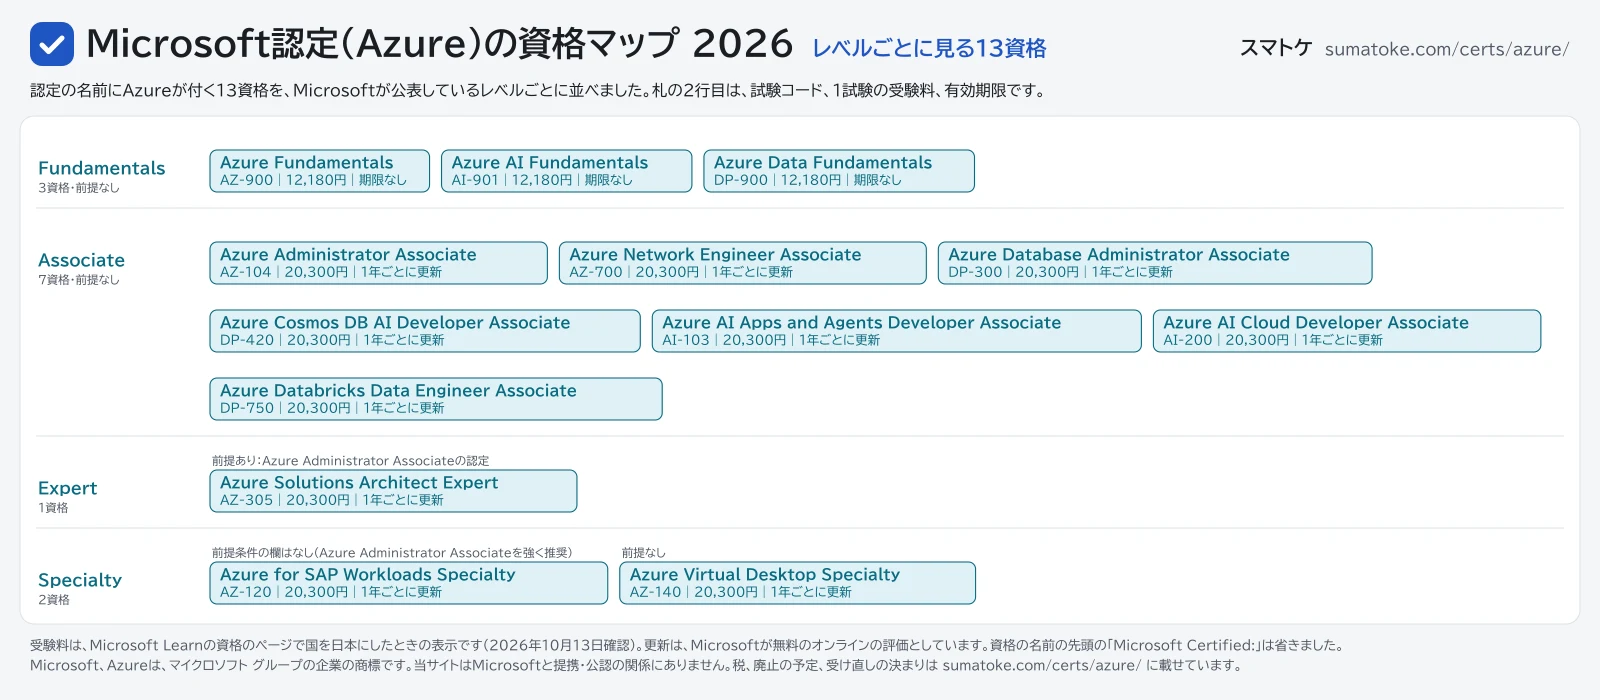Viewport: 1600px width, 700px height.
Task: Open Azure Databricks Data Engineer Associate card
Action: (436, 399)
